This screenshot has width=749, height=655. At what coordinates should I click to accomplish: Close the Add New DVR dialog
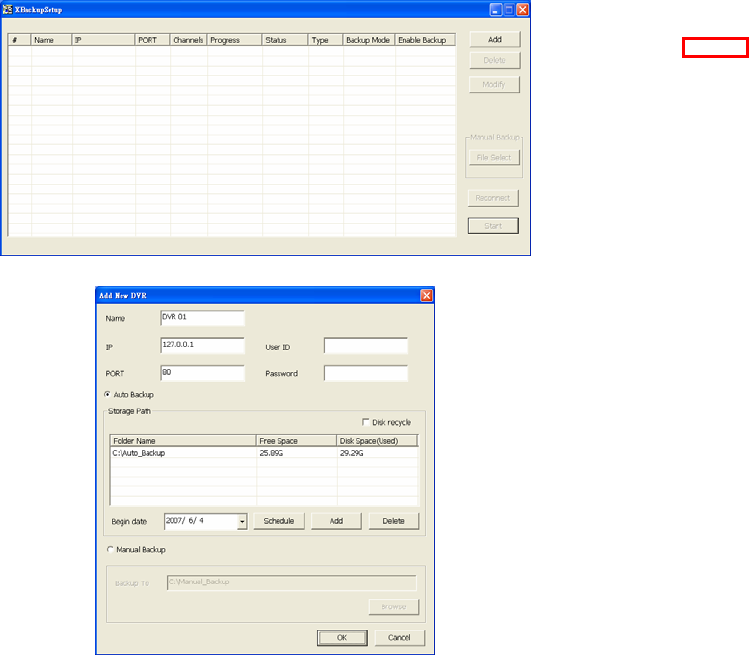click(x=427, y=296)
